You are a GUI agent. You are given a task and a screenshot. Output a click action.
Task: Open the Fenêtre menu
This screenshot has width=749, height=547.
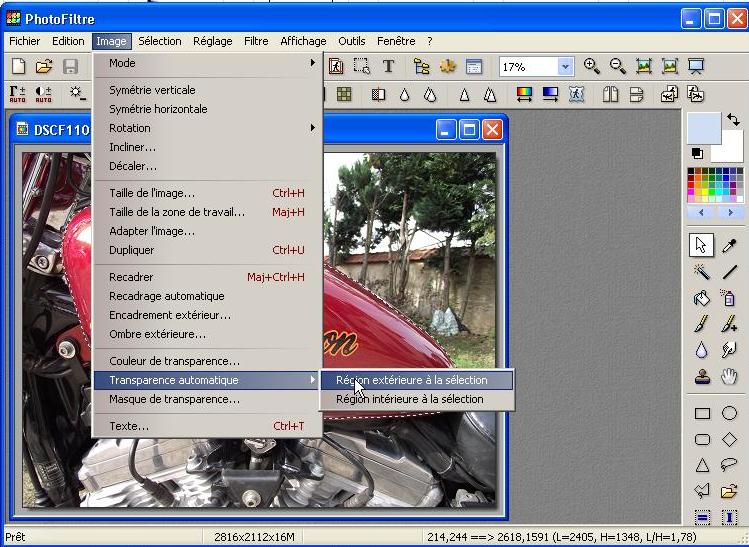click(396, 41)
